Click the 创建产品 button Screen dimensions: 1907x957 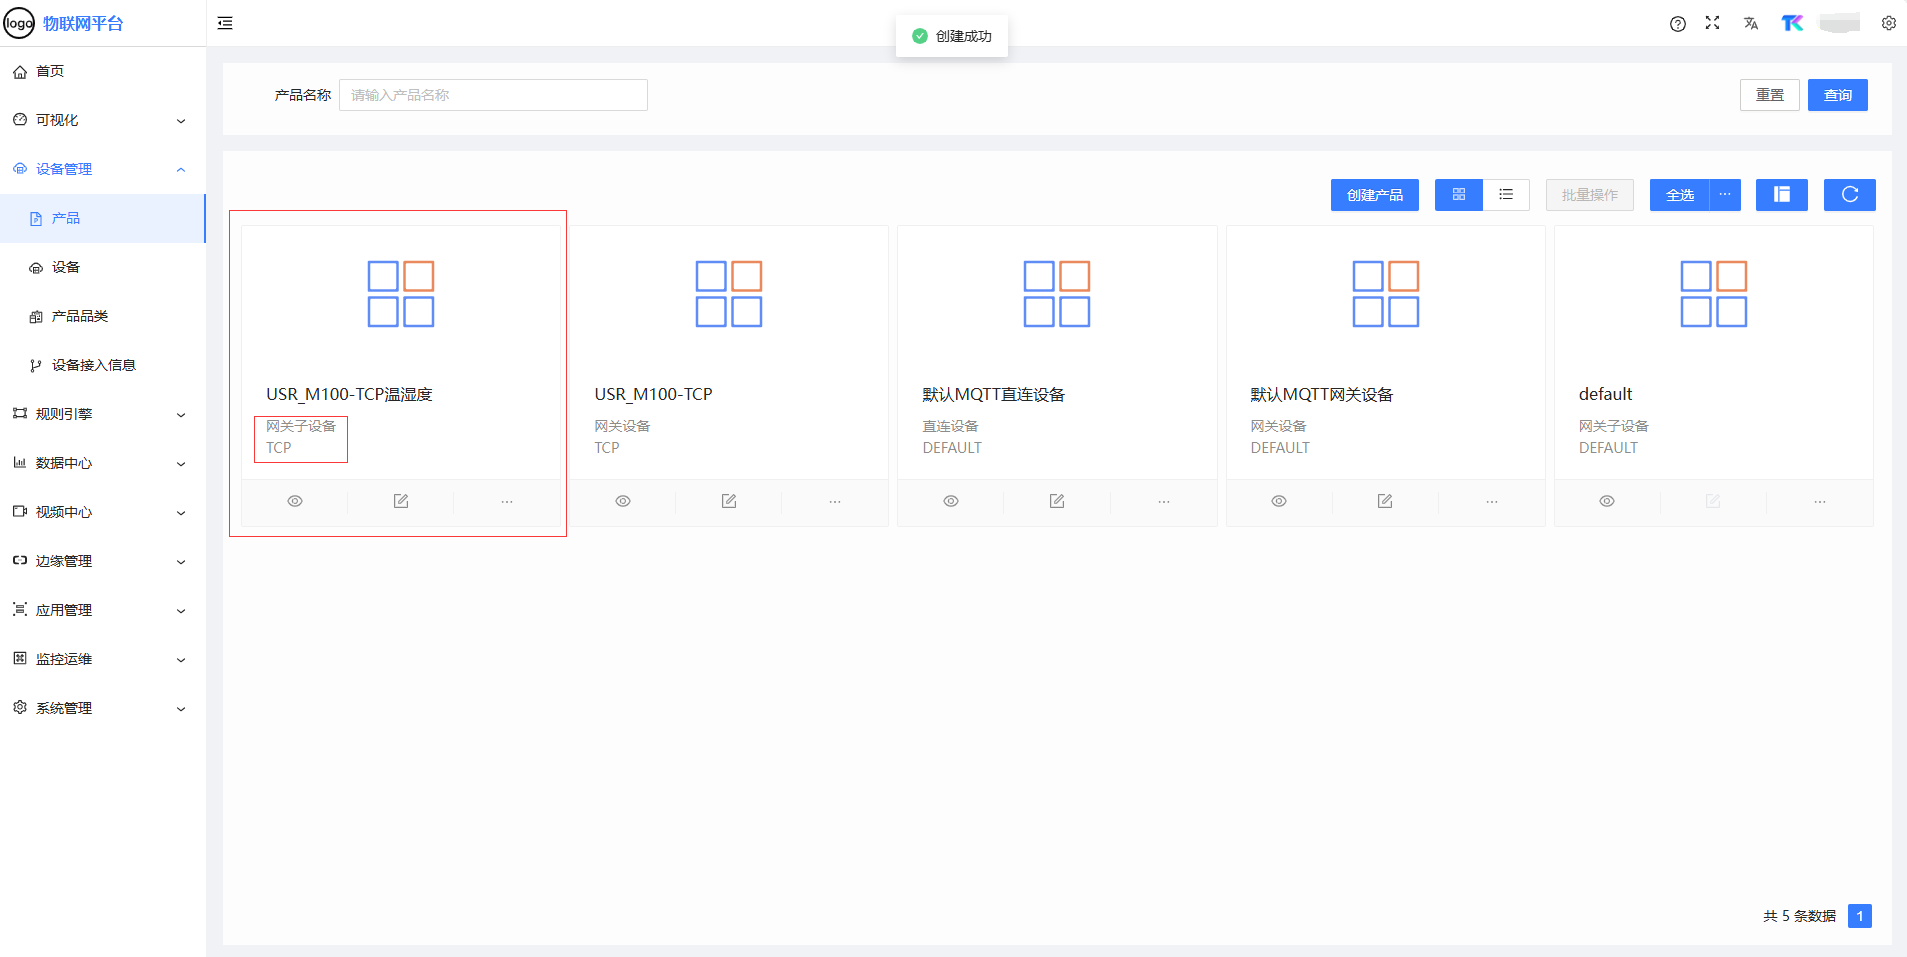1374,195
